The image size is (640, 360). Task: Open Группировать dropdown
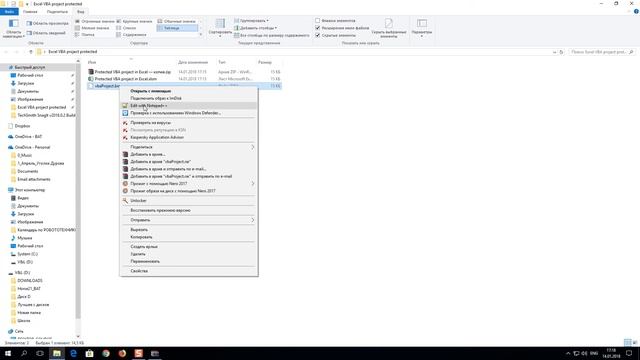point(251,20)
